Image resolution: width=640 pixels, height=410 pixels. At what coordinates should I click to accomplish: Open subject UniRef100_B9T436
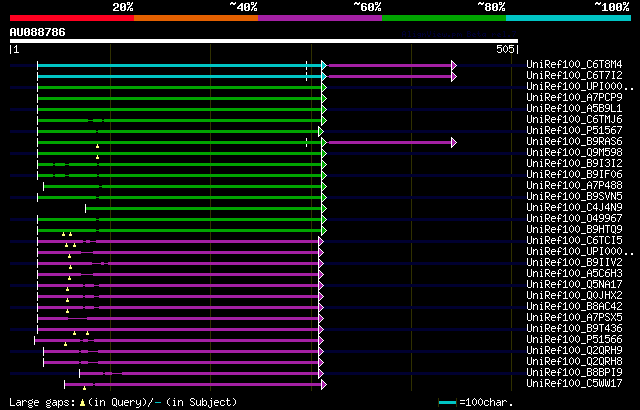(x=574, y=329)
